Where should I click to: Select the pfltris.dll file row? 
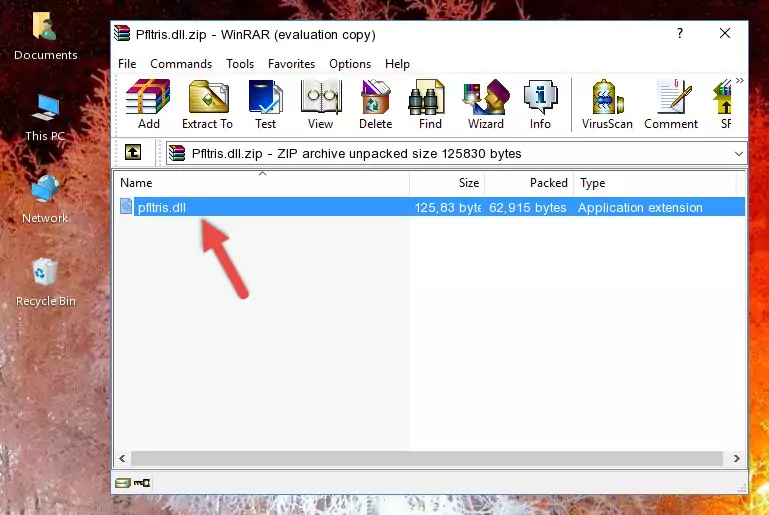[x=431, y=207]
